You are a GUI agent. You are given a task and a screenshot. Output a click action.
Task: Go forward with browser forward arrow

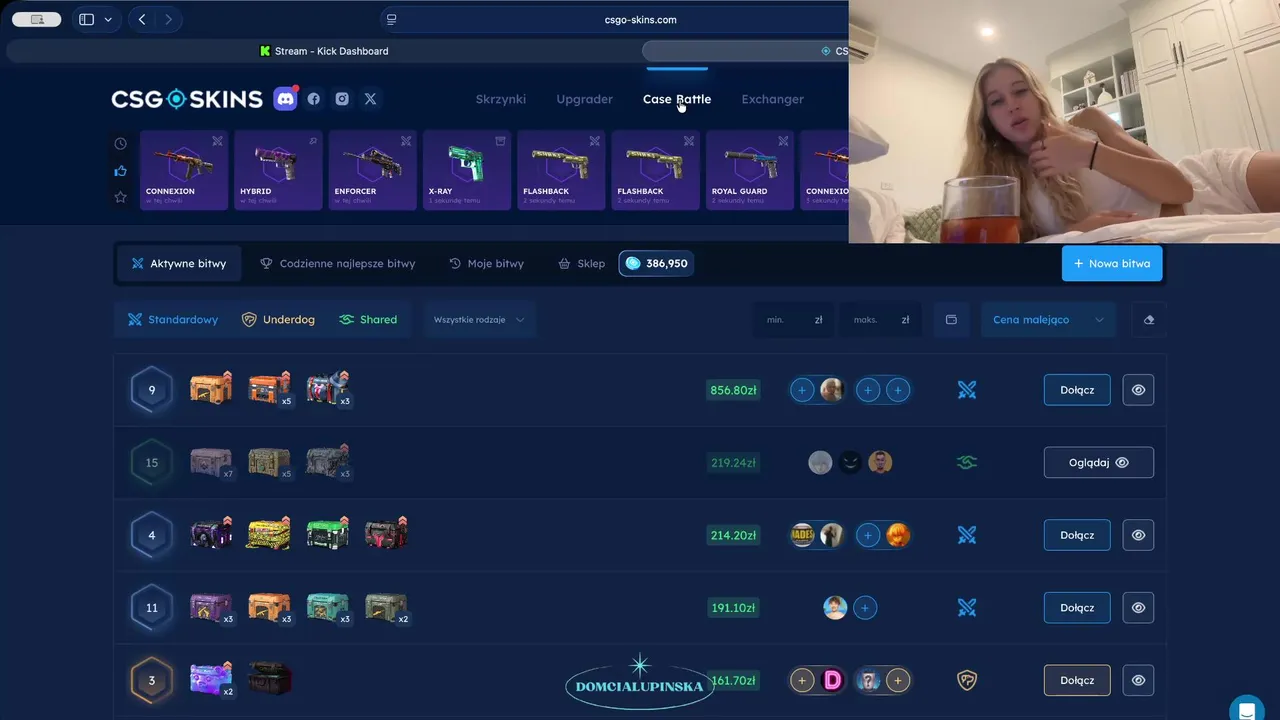tap(168, 19)
